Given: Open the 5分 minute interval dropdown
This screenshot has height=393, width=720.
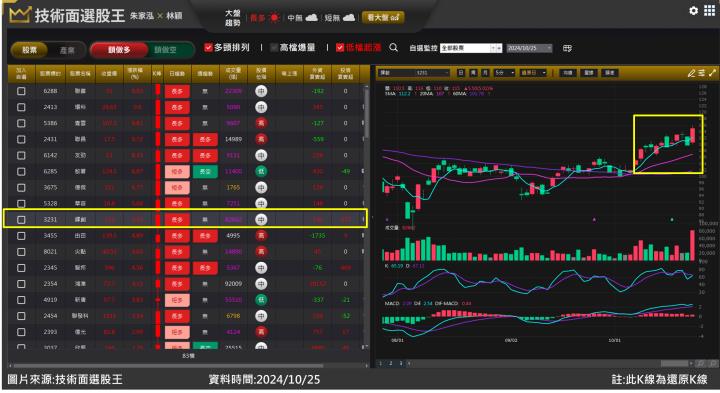Looking at the screenshot, I should click(x=504, y=73).
